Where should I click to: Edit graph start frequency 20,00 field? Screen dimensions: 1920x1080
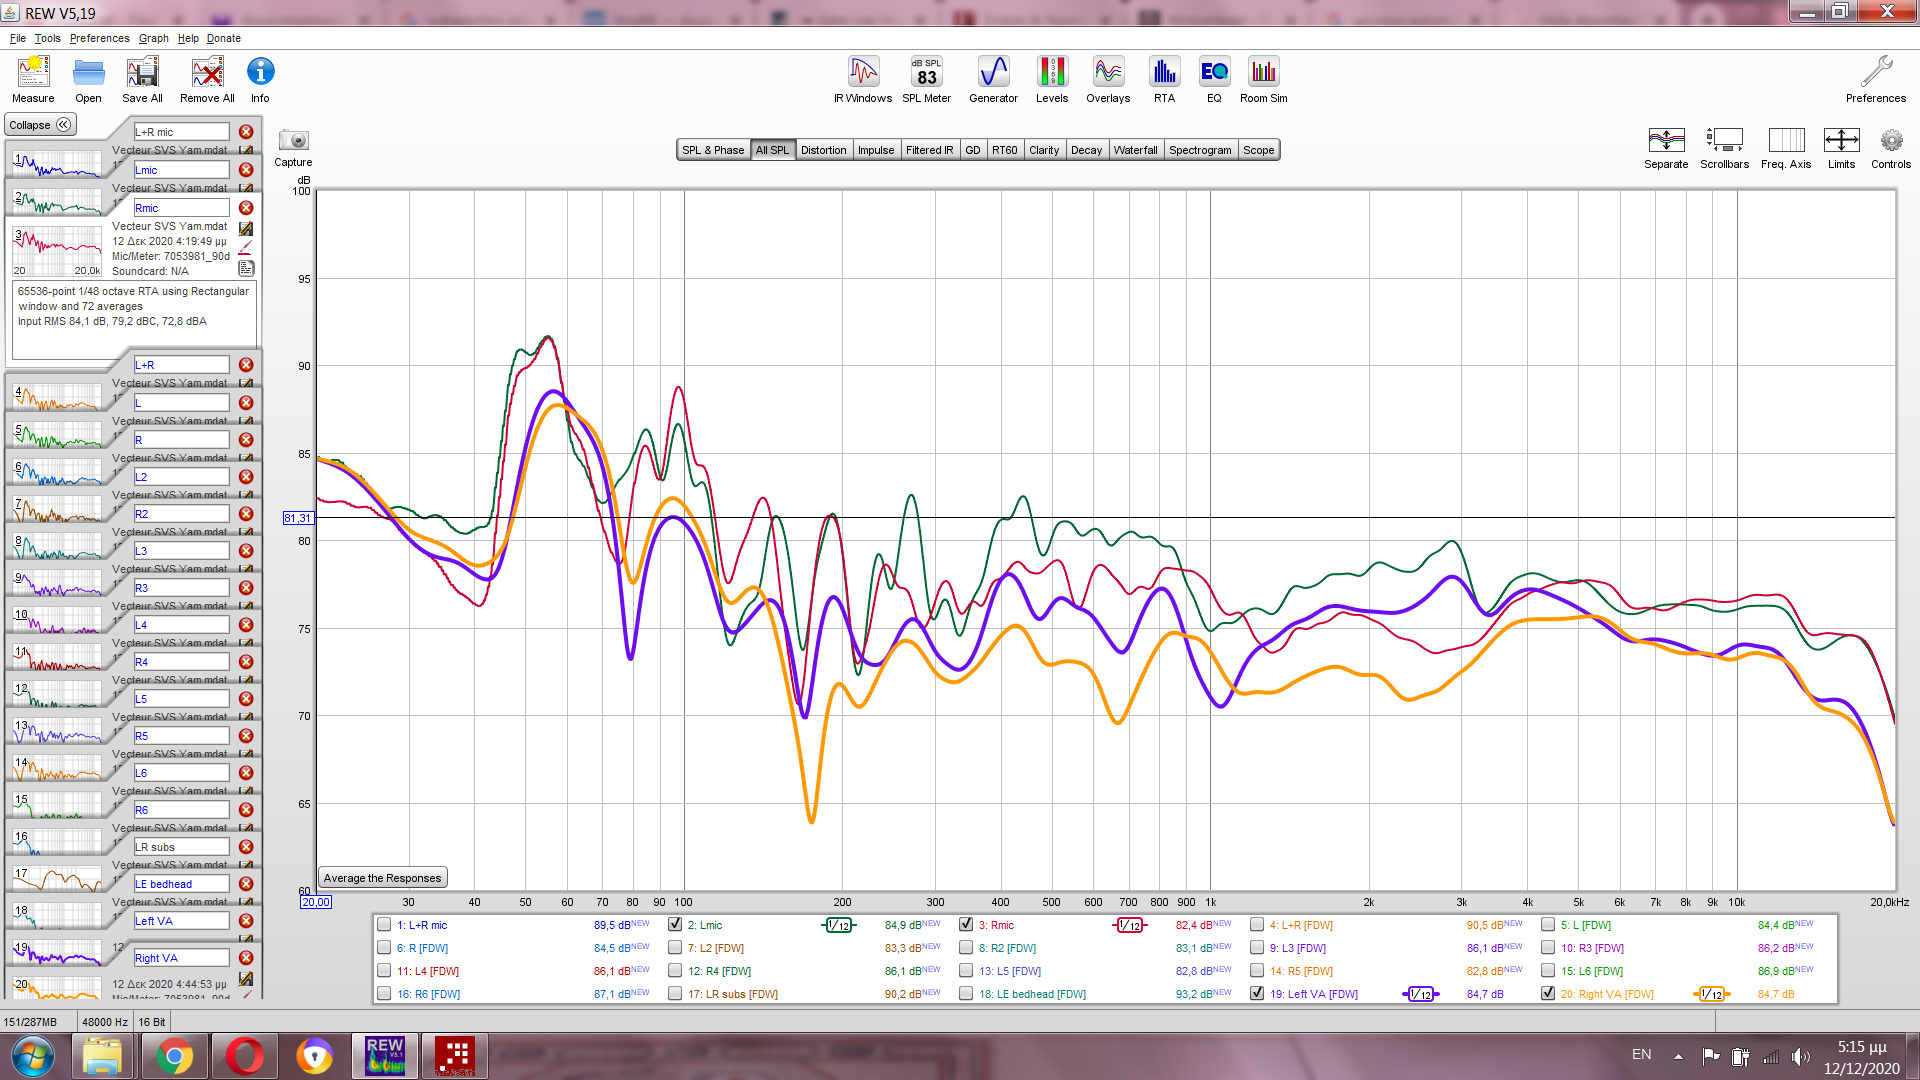pos(316,902)
